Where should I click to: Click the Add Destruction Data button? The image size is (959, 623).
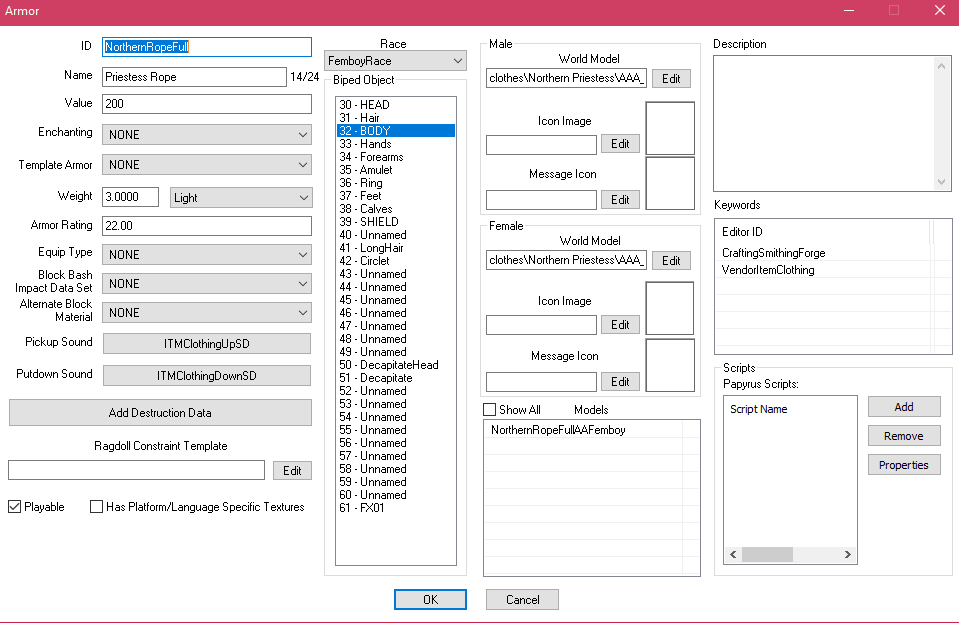(x=160, y=413)
